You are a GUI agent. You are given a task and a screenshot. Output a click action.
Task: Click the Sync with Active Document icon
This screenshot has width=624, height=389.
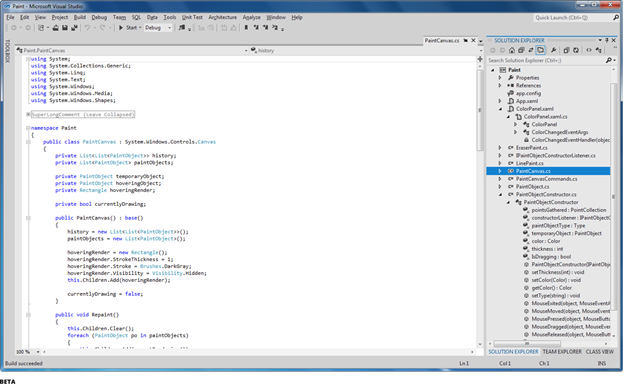[530, 50]
